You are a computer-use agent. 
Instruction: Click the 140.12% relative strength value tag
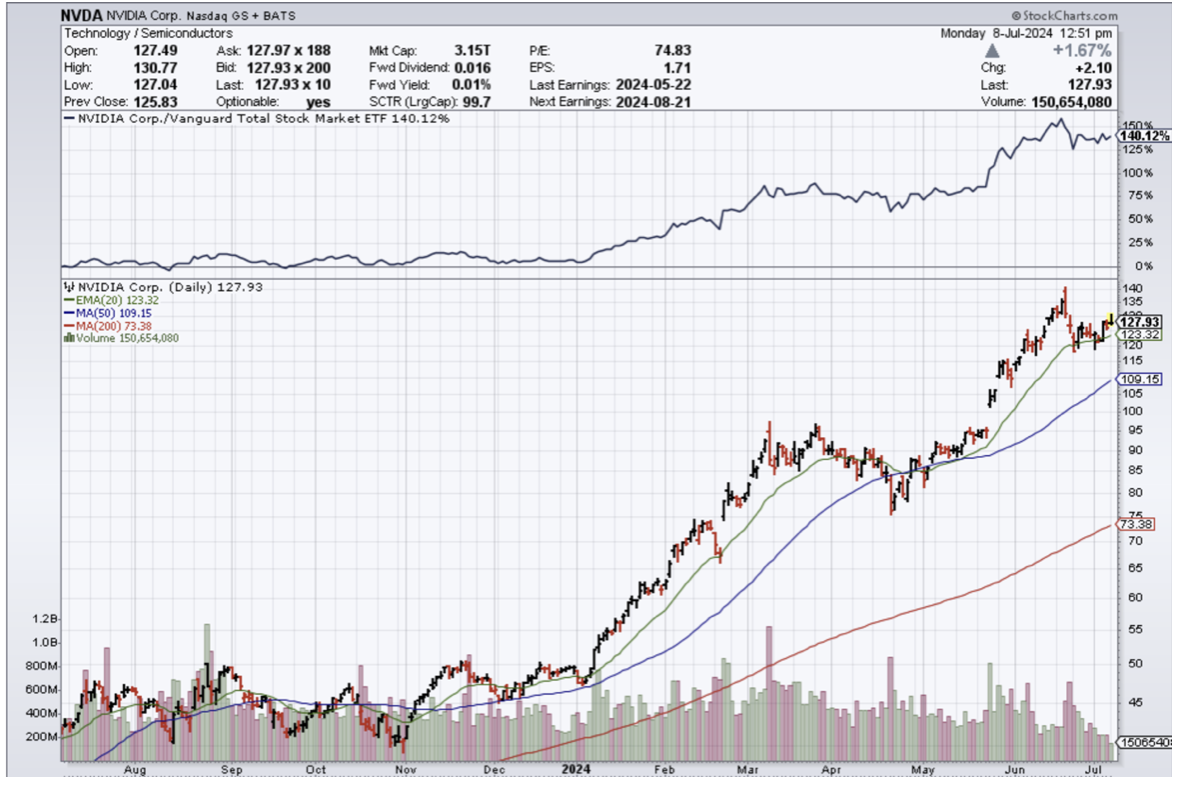tap(1143, 136)
